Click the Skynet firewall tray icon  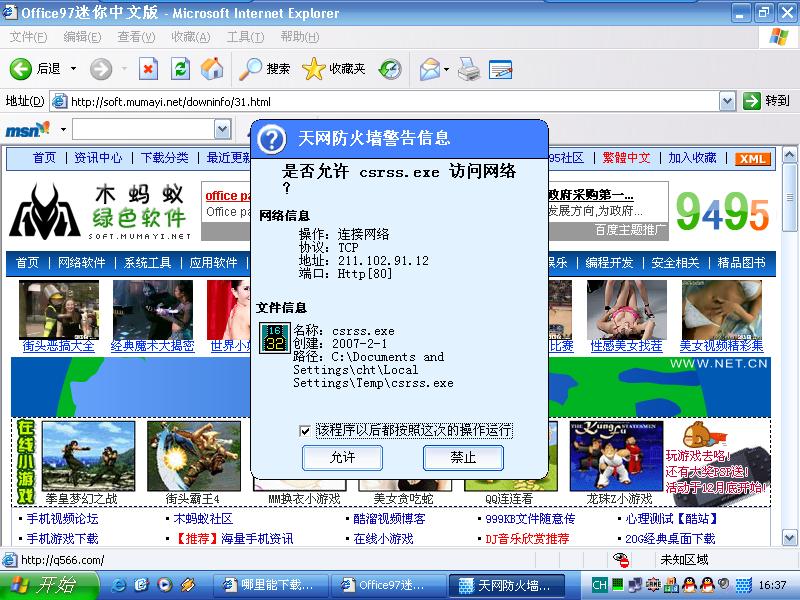coord(744,585)
